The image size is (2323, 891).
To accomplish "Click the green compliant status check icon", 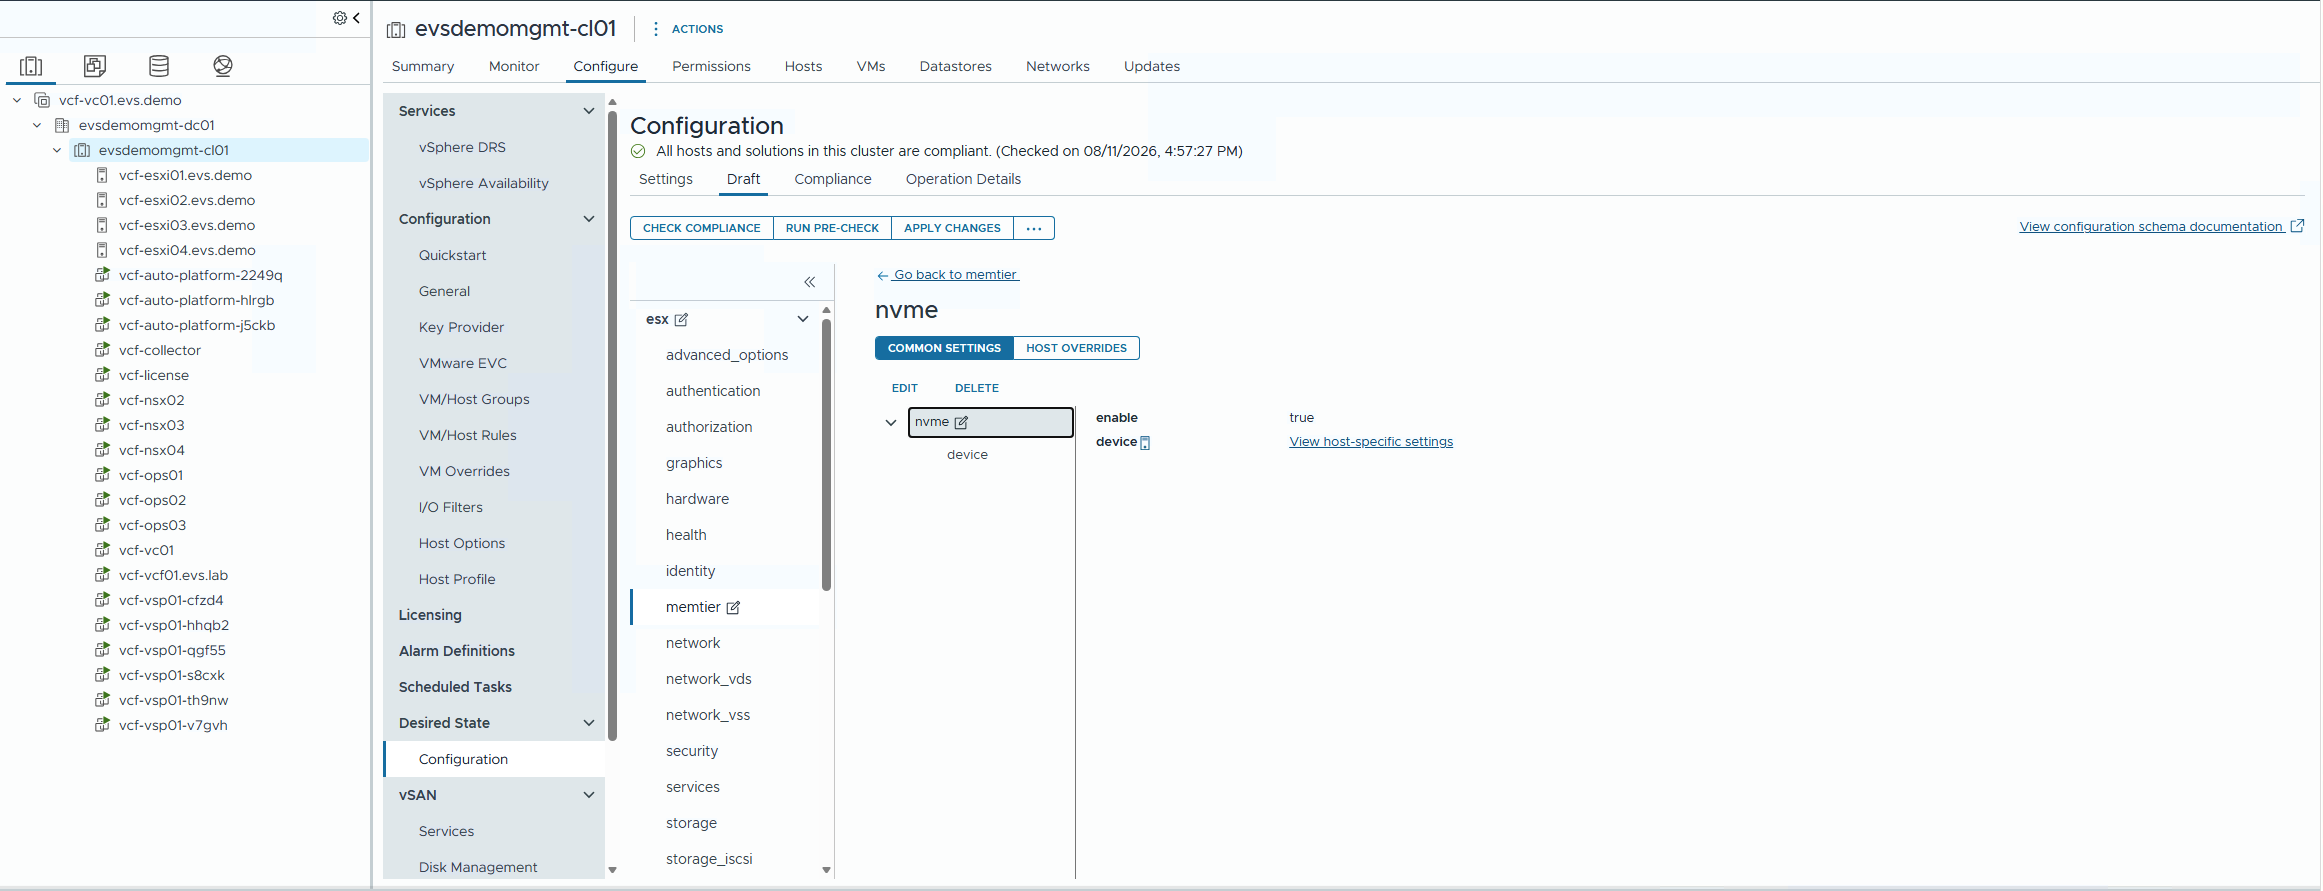I will click(x=638, y=152).
